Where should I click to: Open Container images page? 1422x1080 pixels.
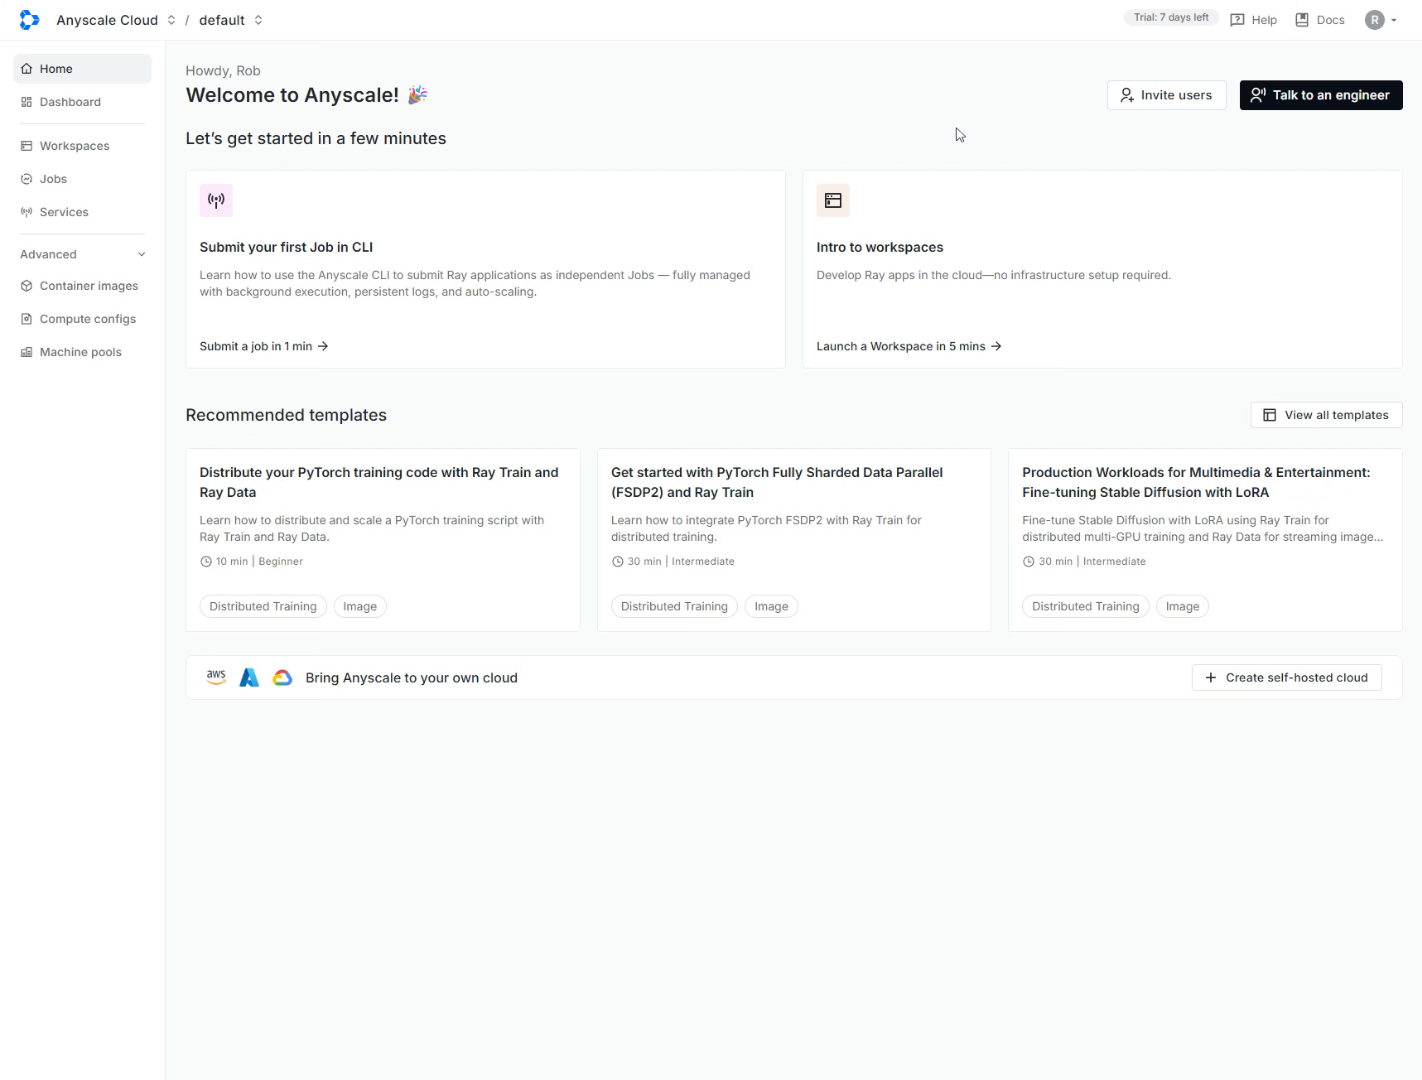point(82,286)
